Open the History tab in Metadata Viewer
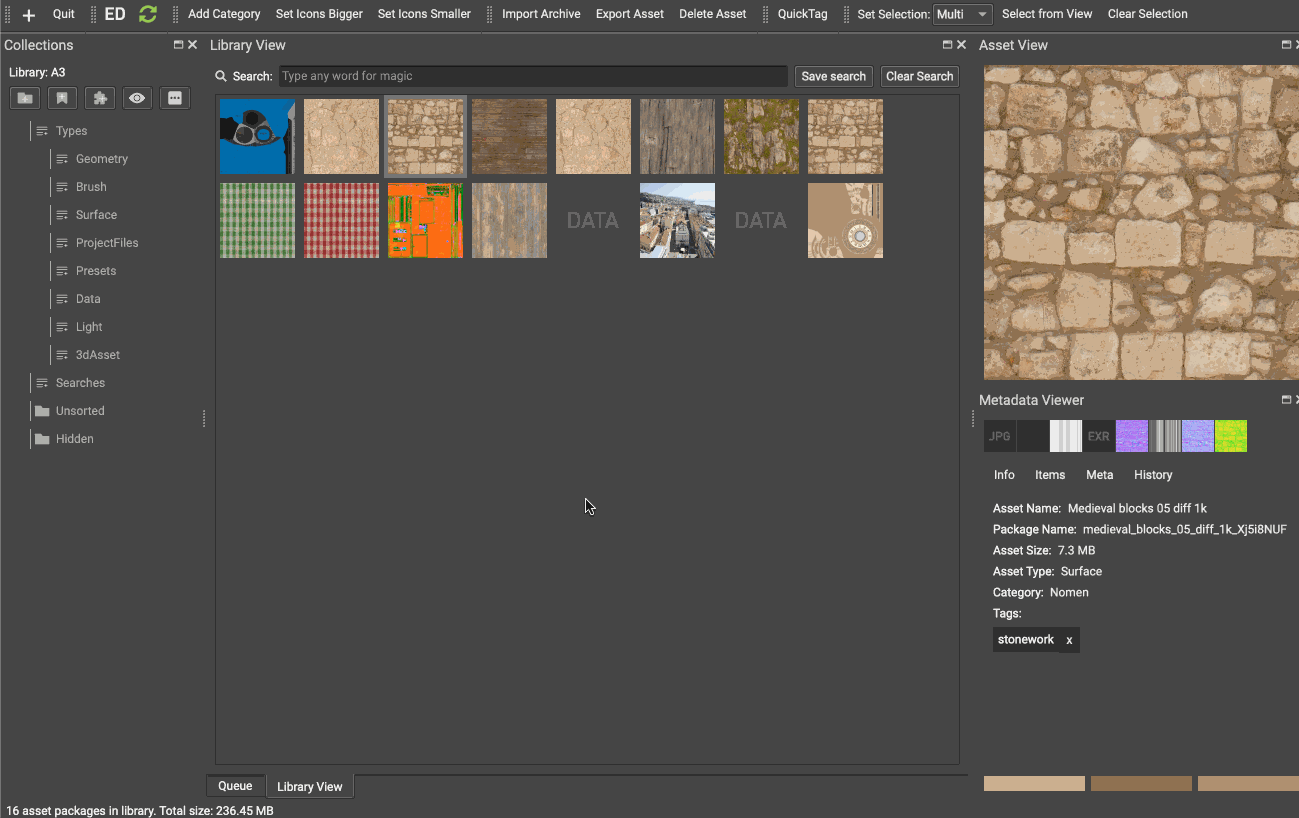This screenshot has width=1299, height=818. (x=1152, y=475)
